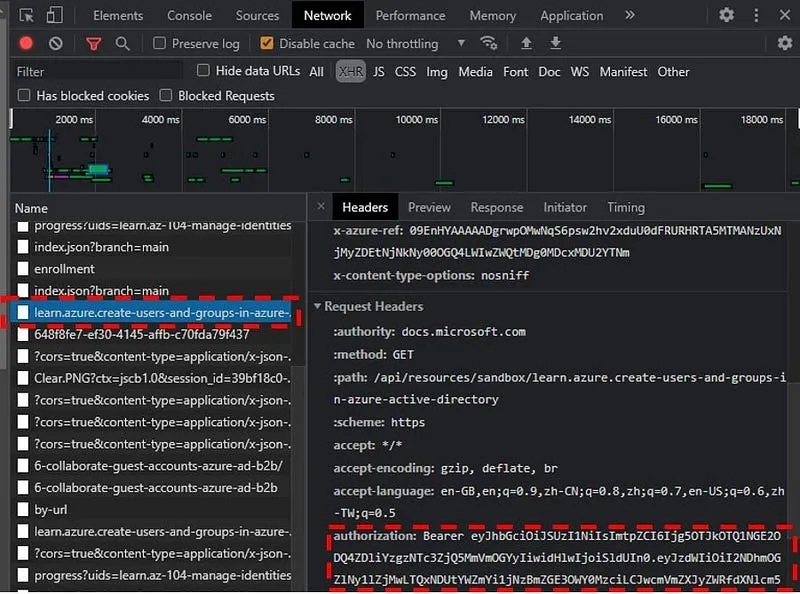This screenshot has width=800, height=594.
Task: Filter requests by Other
Action: [673, 72]
